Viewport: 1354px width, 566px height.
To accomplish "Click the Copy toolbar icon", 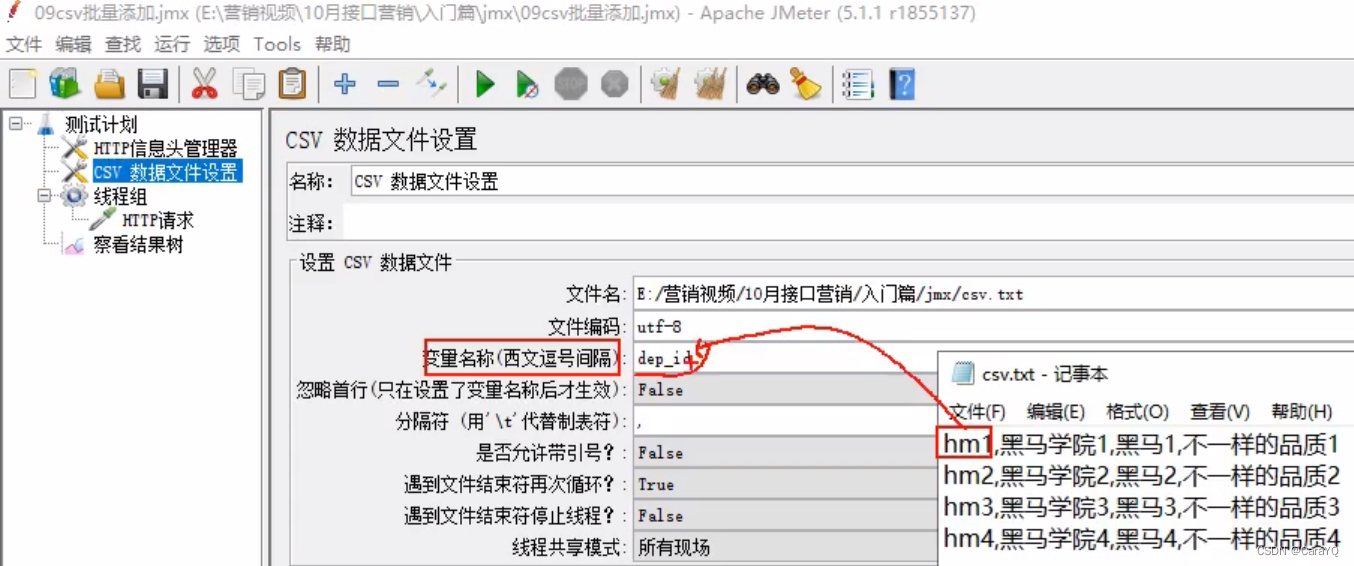I will (248, 84).
